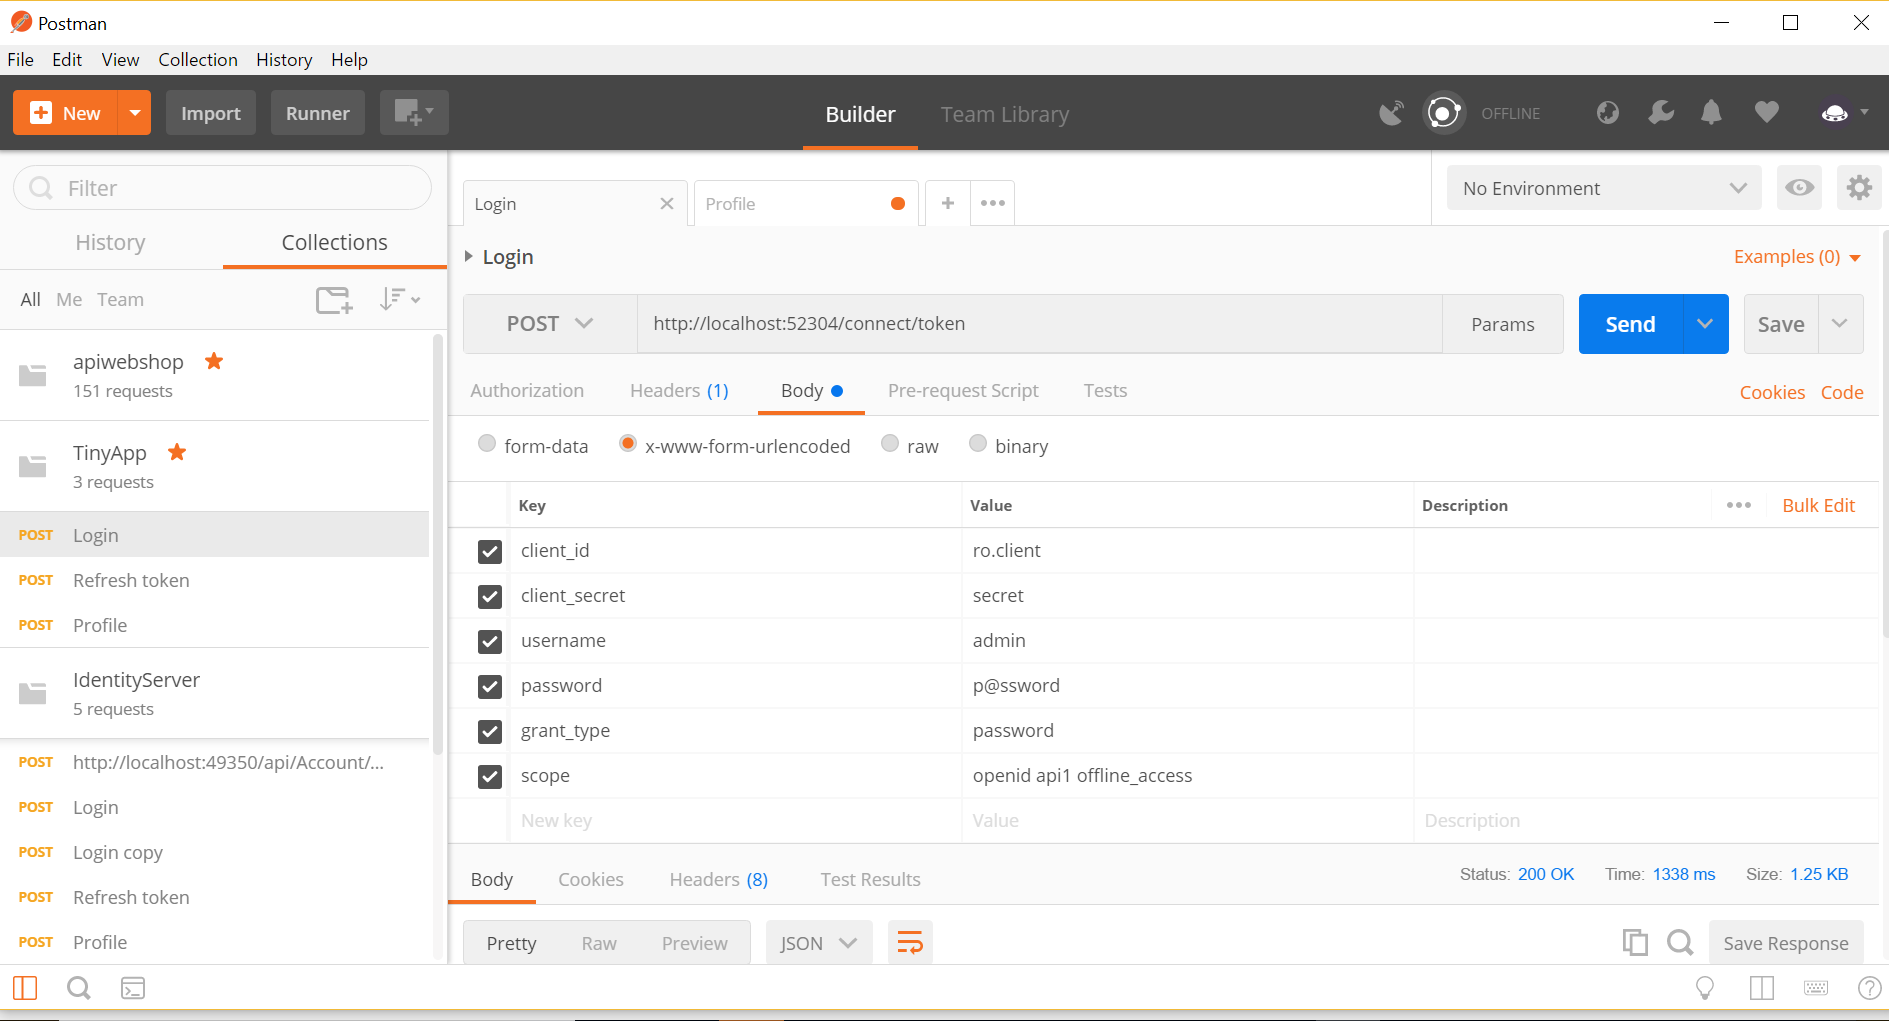Open Postman console icon in status bar
This screenshot has height=1021, width=1889.
(133, 988)
